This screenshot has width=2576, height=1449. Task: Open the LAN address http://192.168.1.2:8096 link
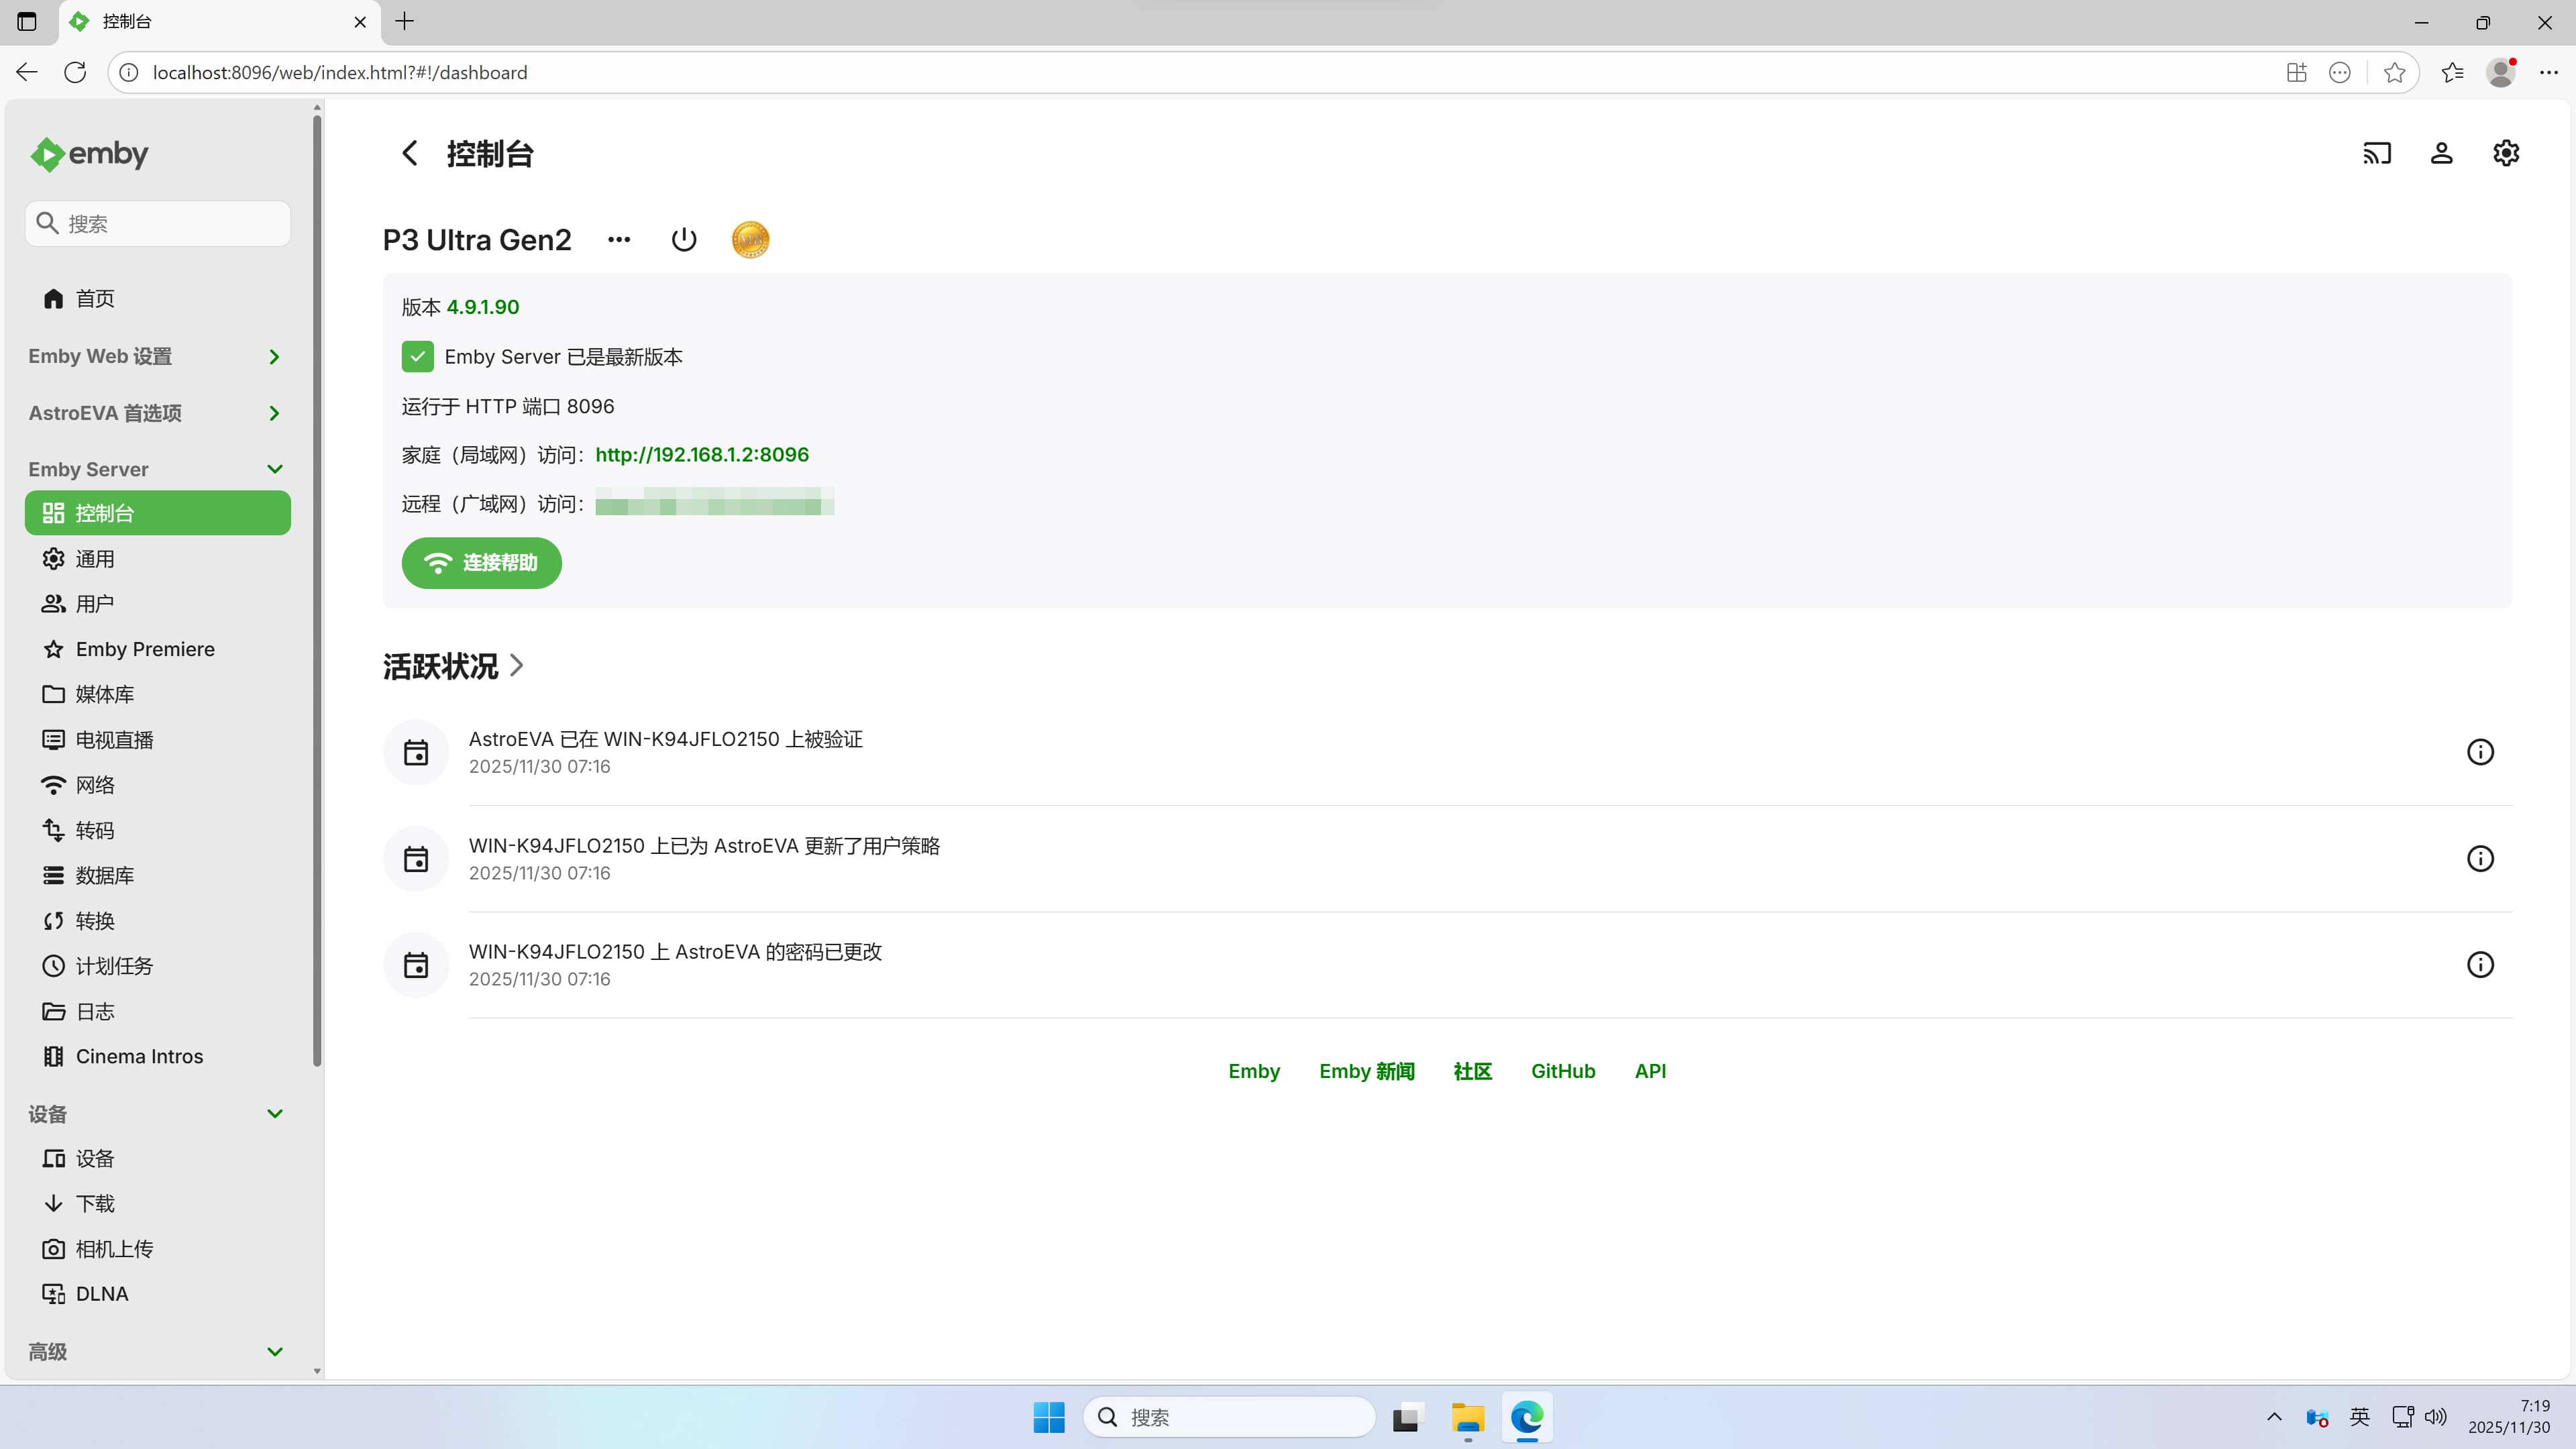702,455
